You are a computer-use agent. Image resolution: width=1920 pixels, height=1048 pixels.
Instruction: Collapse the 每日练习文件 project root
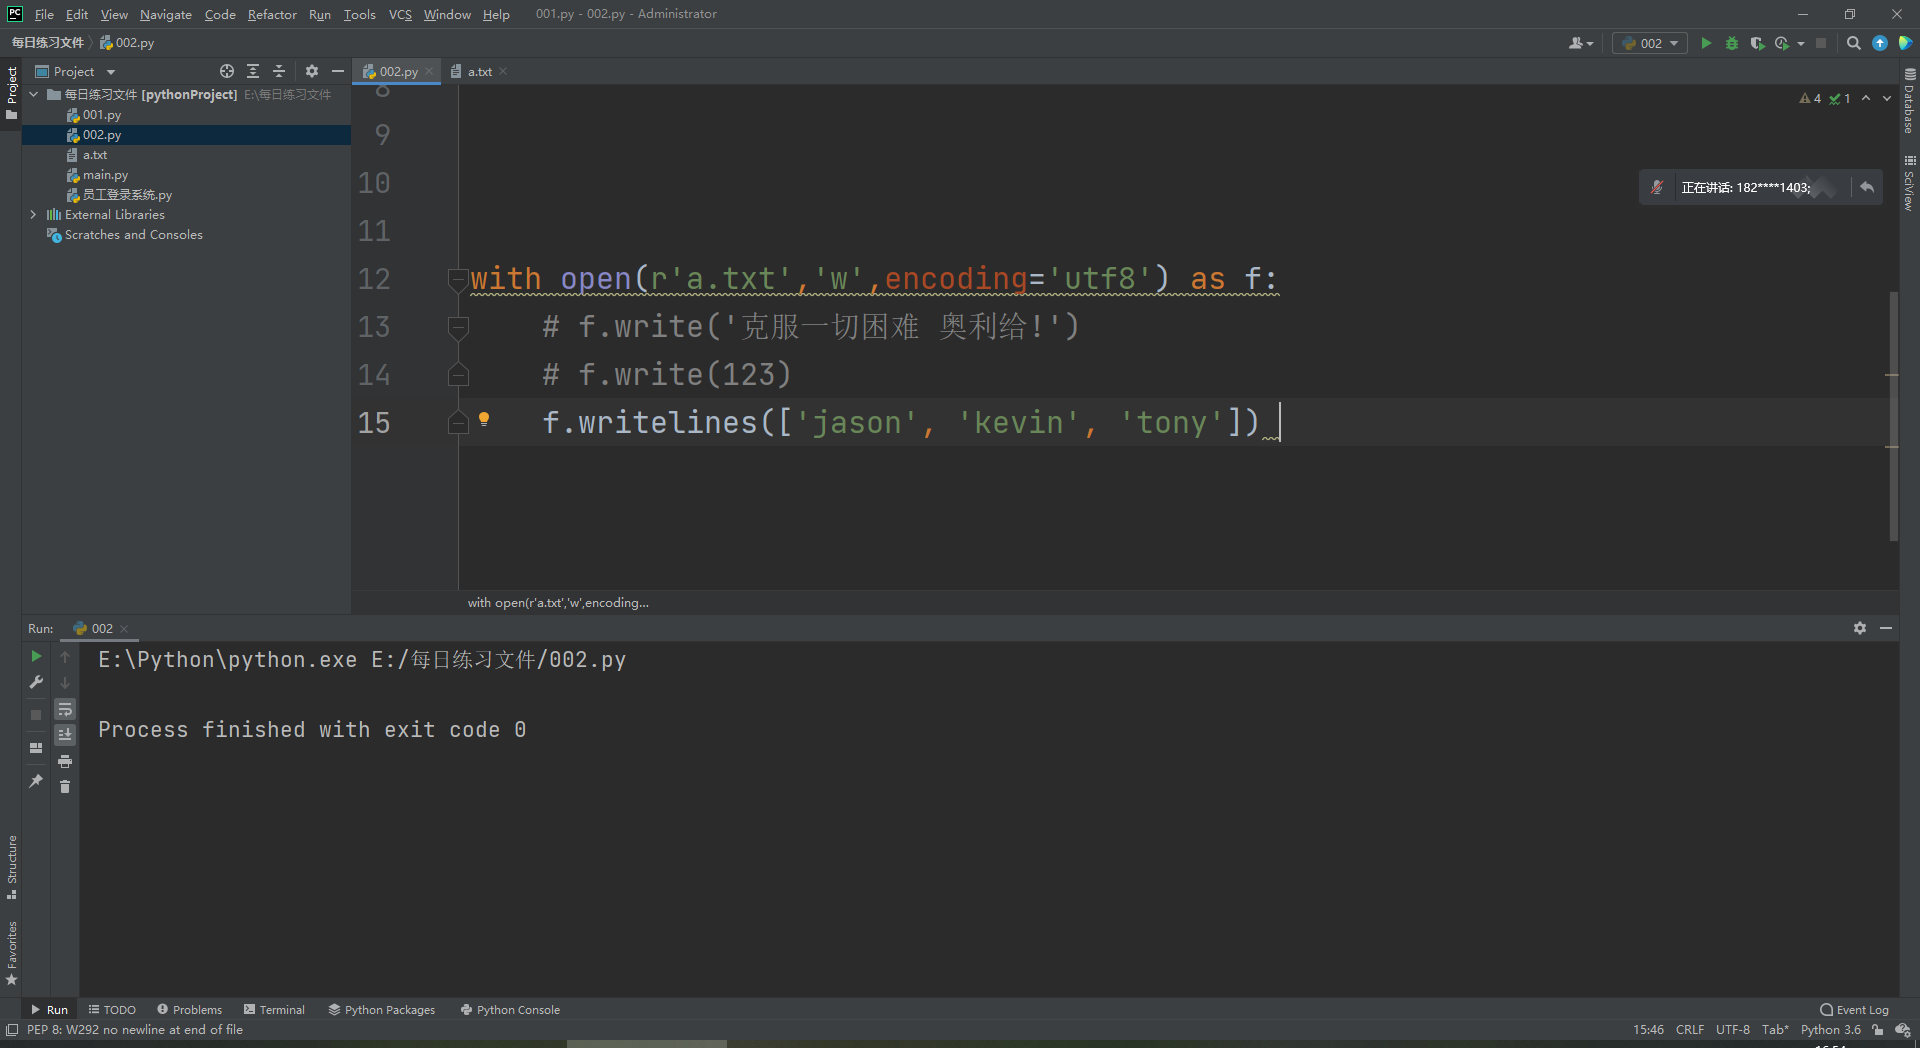[x=34, y=94]
